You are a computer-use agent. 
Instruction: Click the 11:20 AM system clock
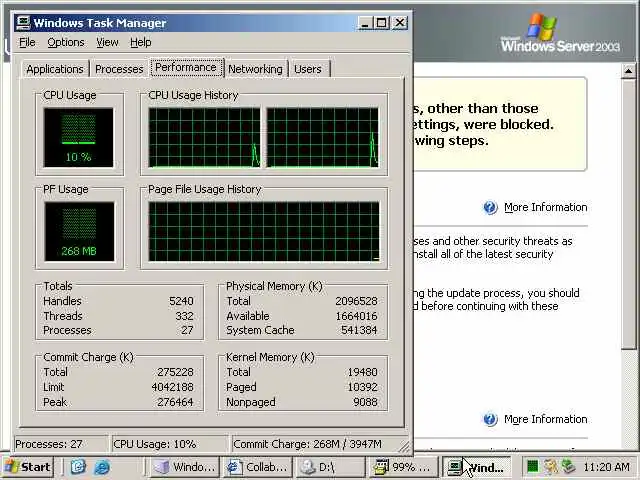tap(606, 467)
